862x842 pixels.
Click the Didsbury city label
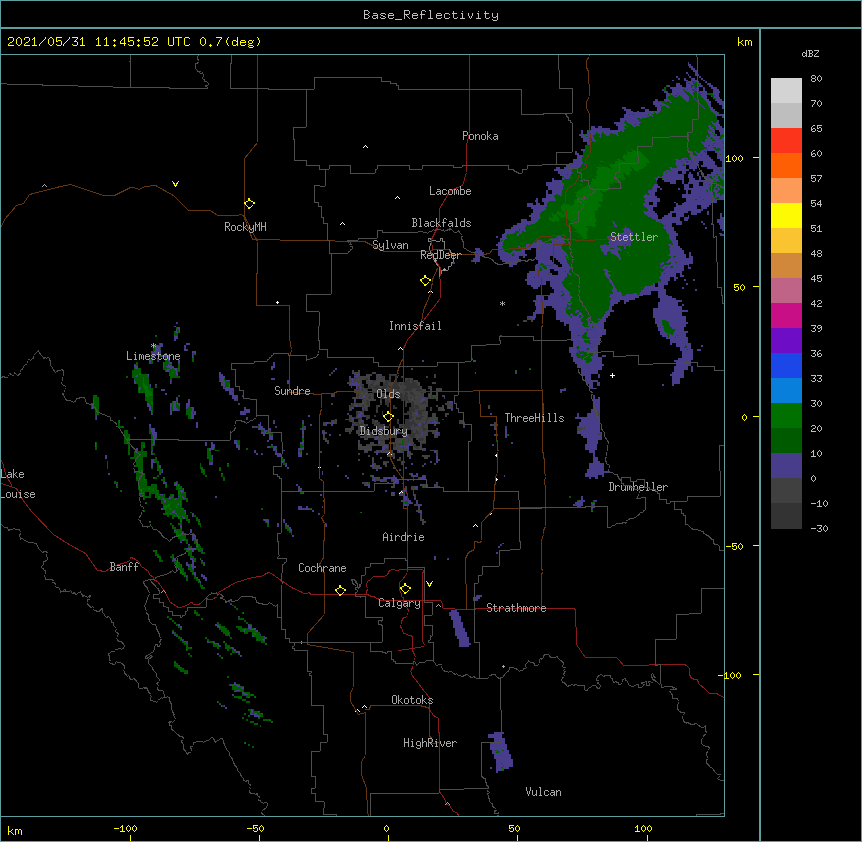click(x=384, y=431)
